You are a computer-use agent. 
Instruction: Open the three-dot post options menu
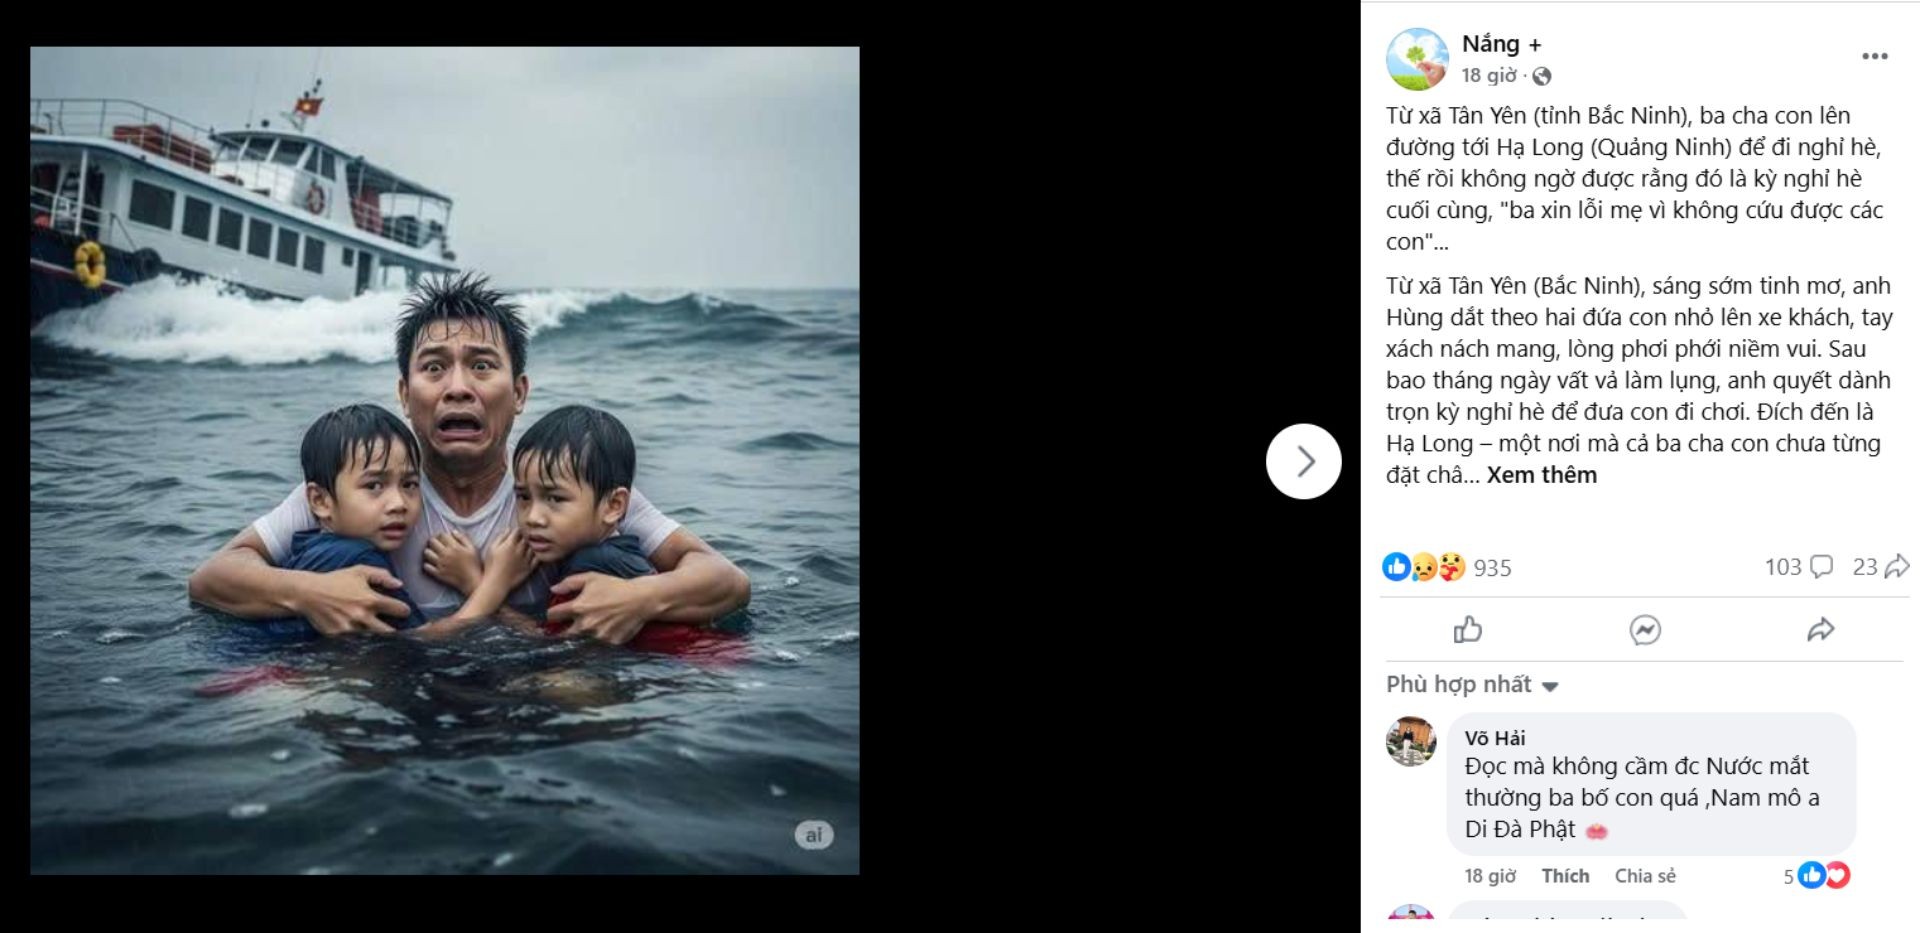(1874, 56)
